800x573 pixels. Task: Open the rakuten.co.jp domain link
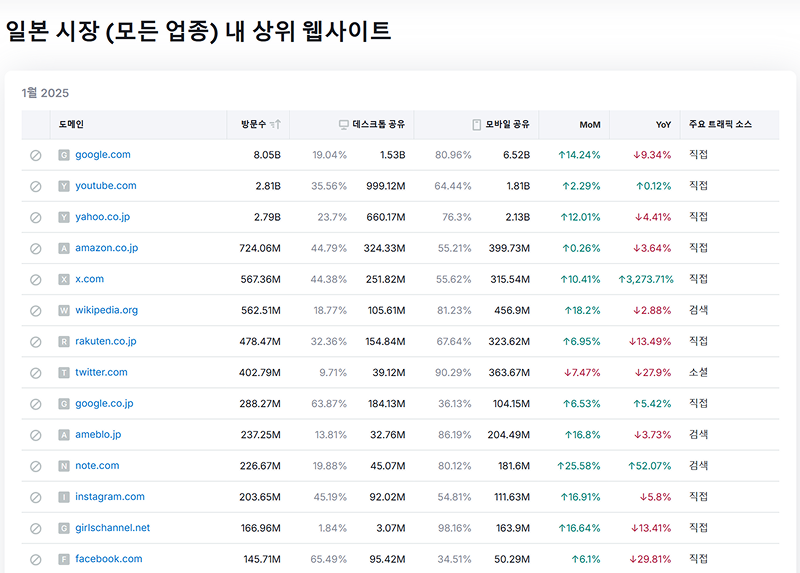click(106, 341)
